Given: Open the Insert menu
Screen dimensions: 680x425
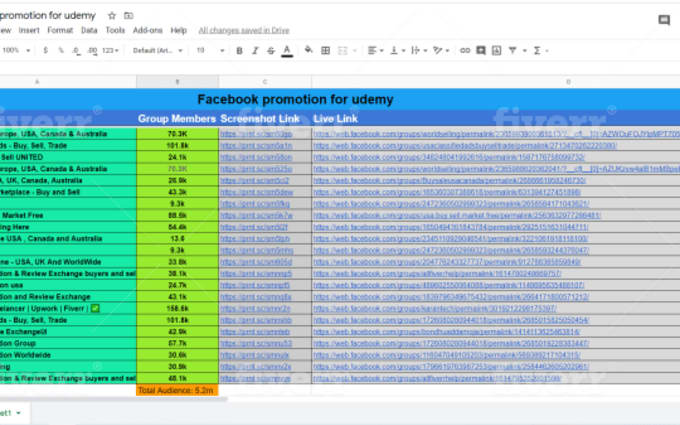Looking at the screenshot, I should click(x=29, y=30).
